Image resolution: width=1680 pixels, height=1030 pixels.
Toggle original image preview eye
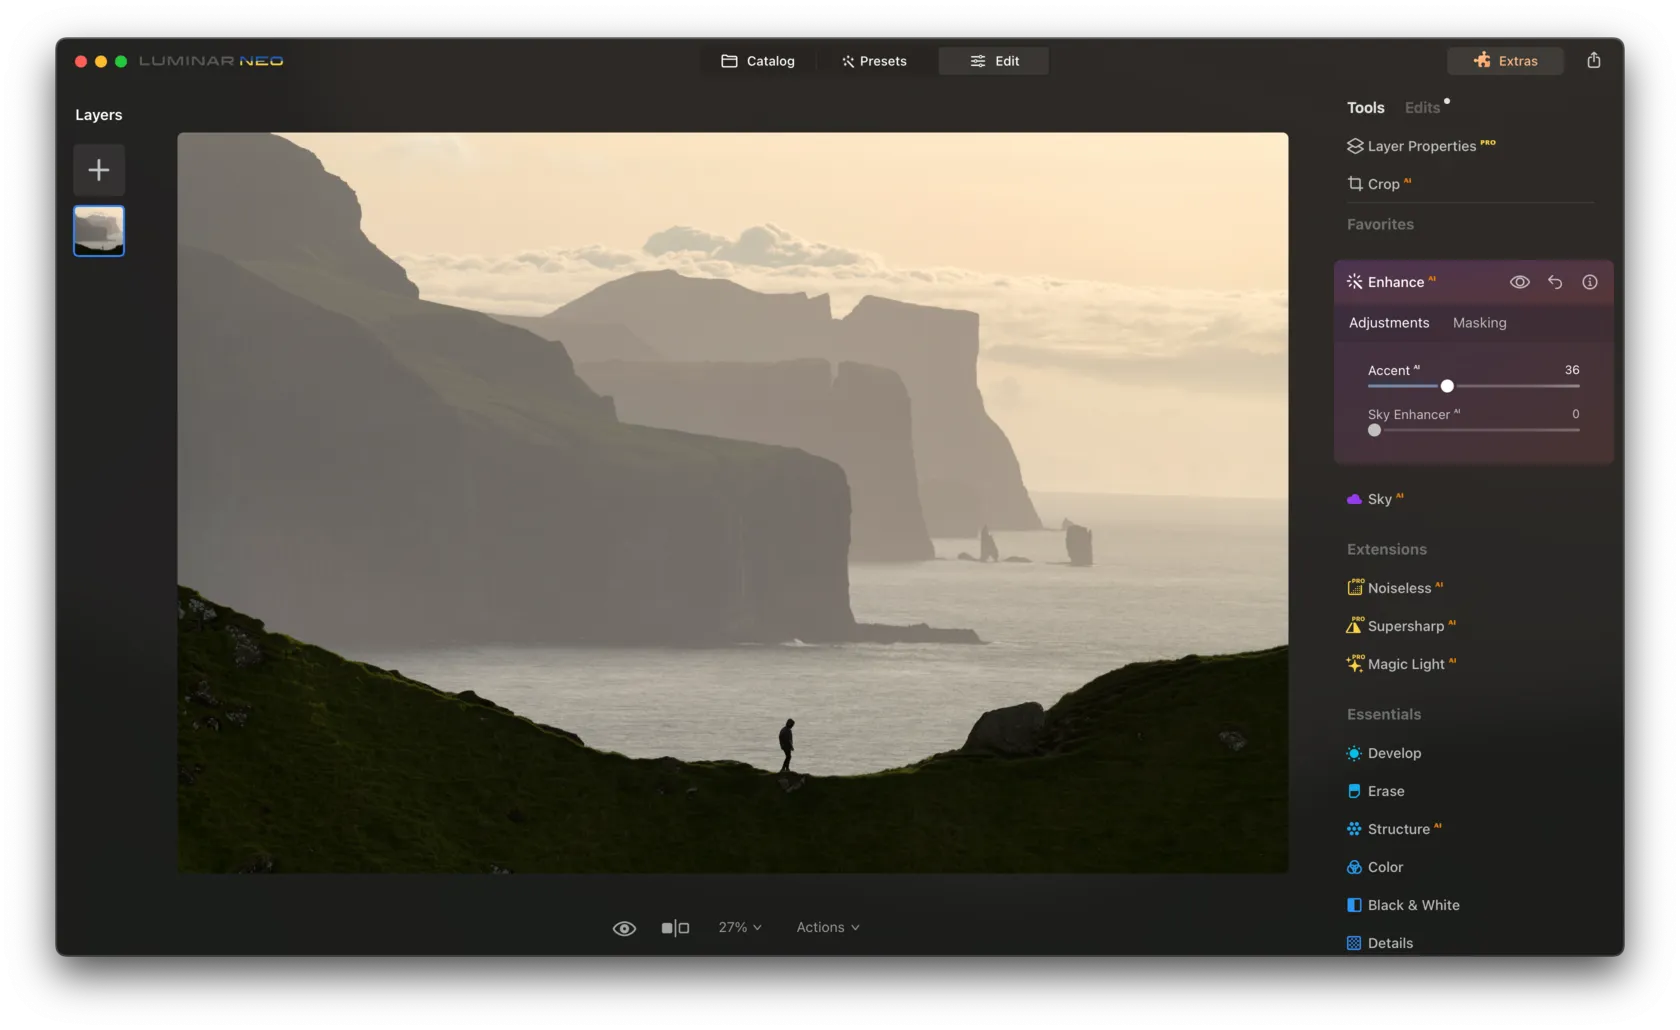point(624,928)
